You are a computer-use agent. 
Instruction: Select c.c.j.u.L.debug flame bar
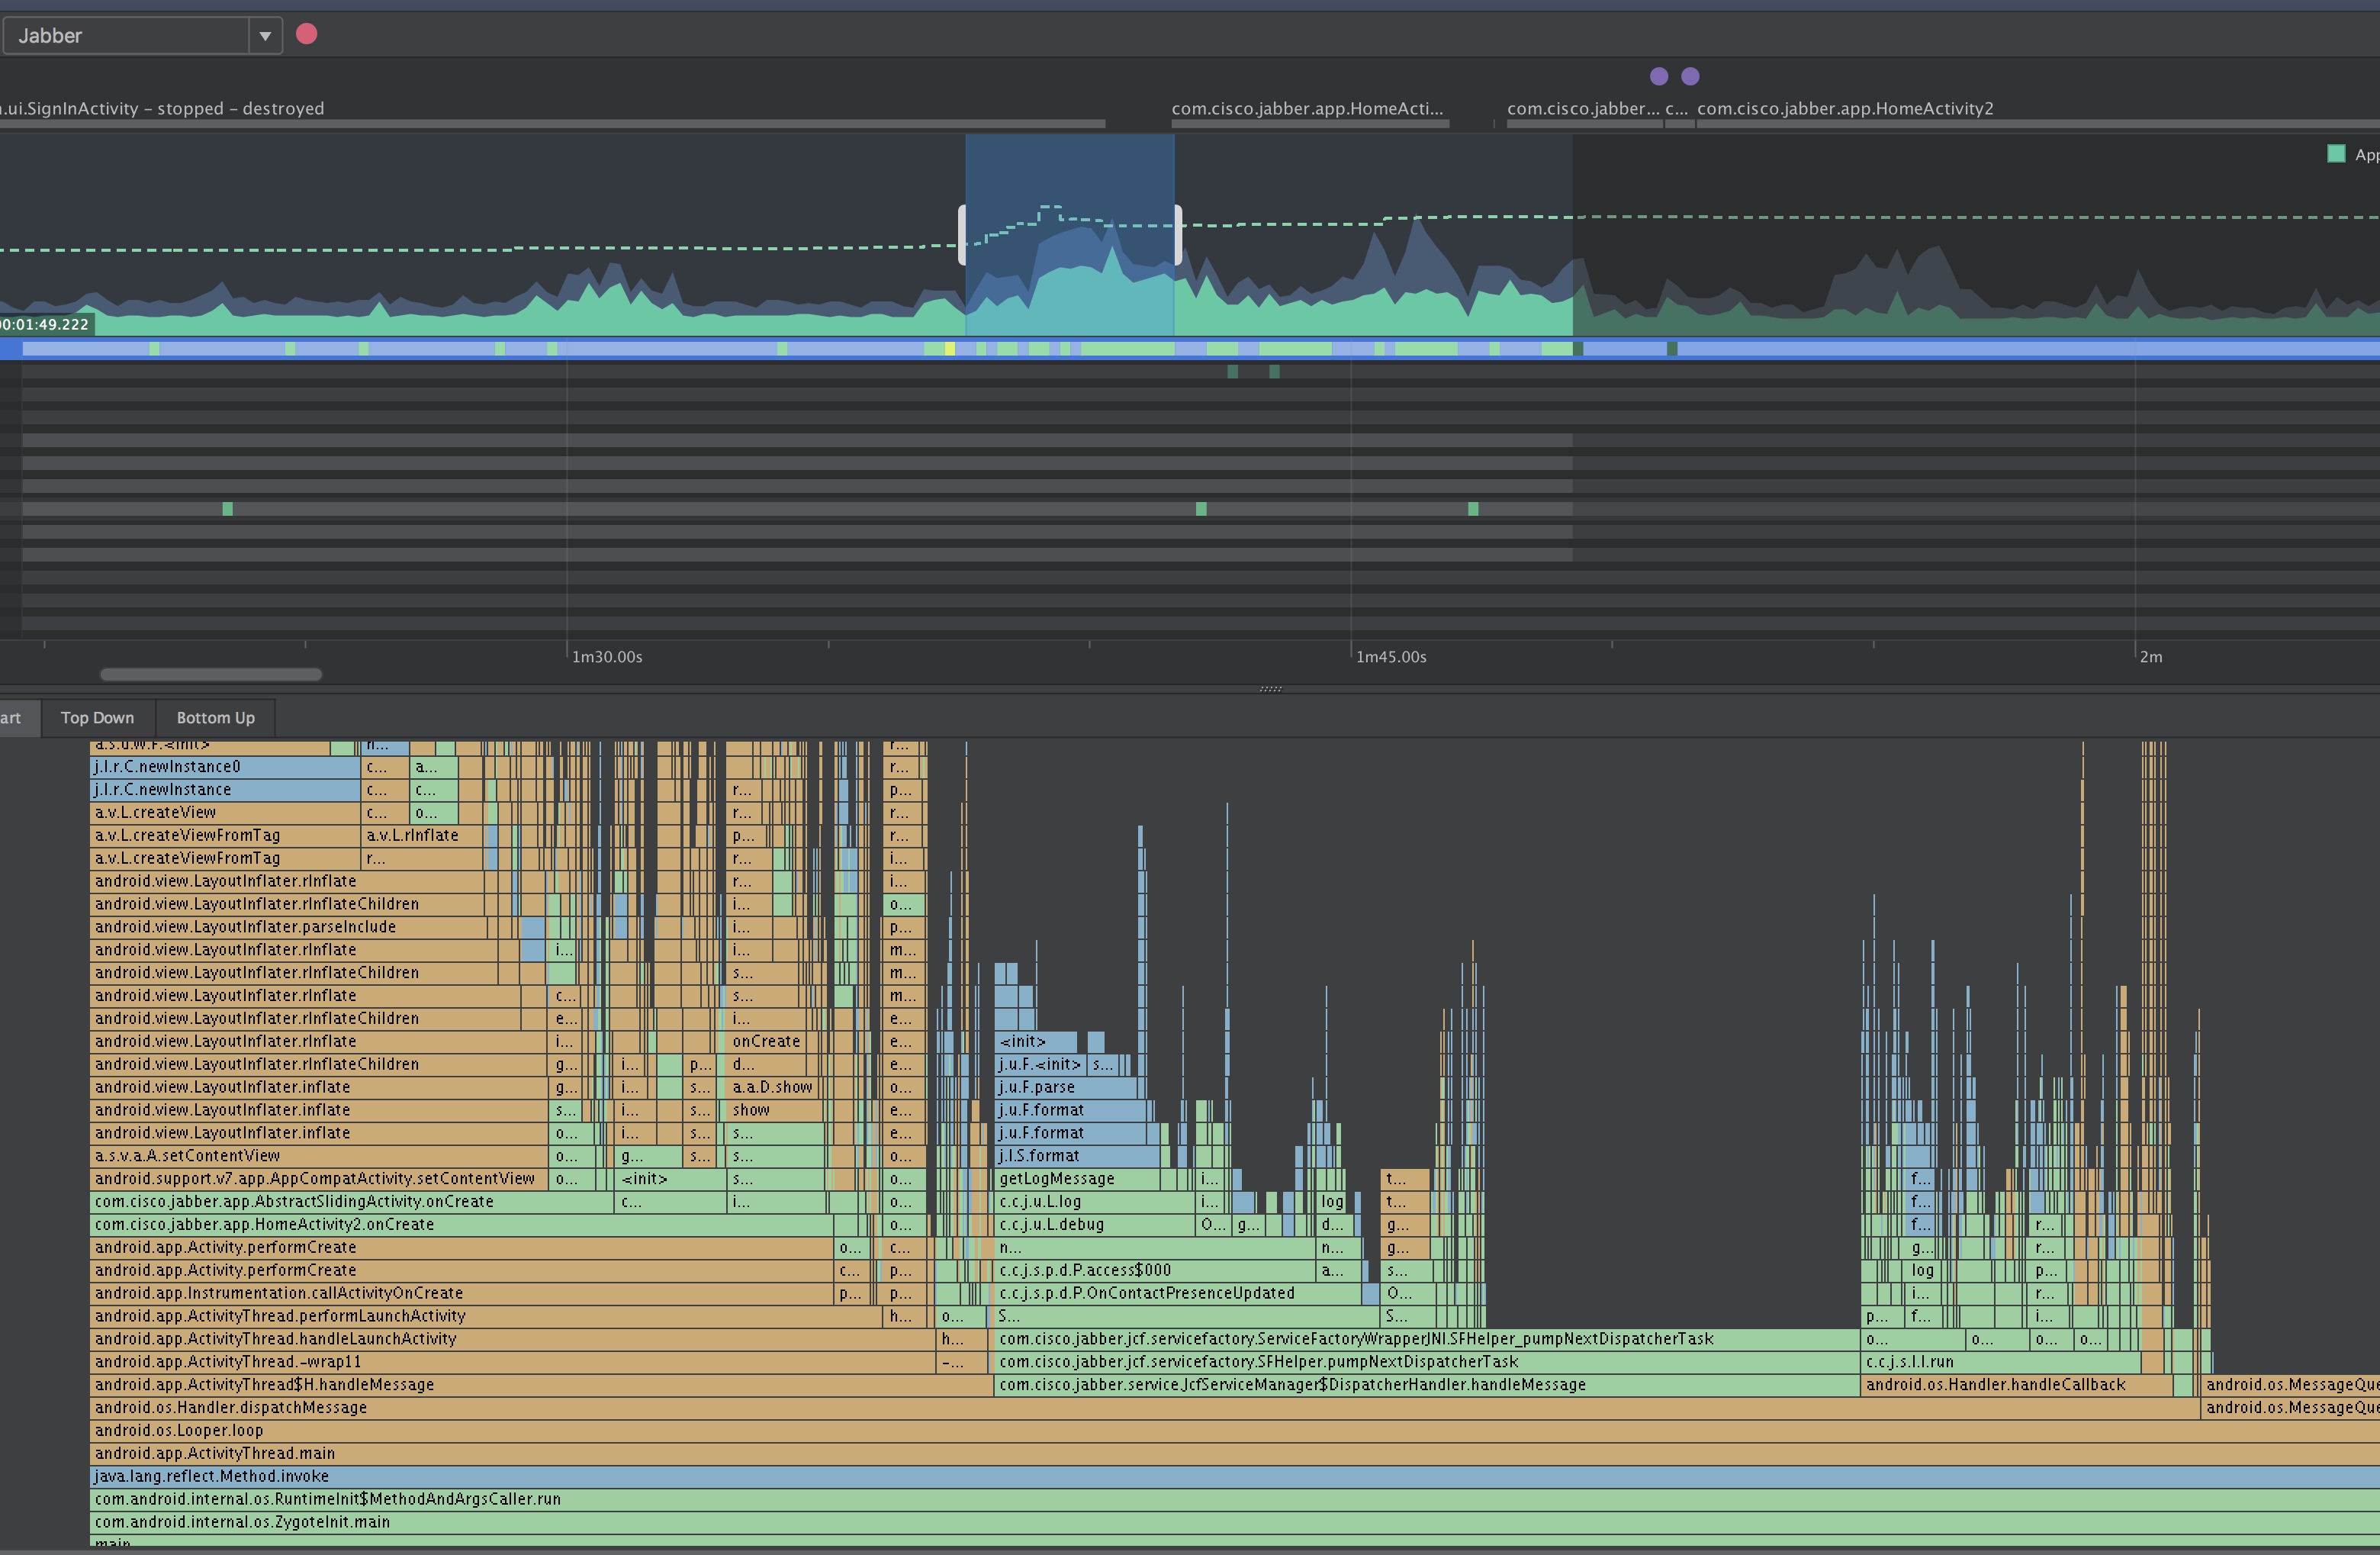(1095, 1225)
